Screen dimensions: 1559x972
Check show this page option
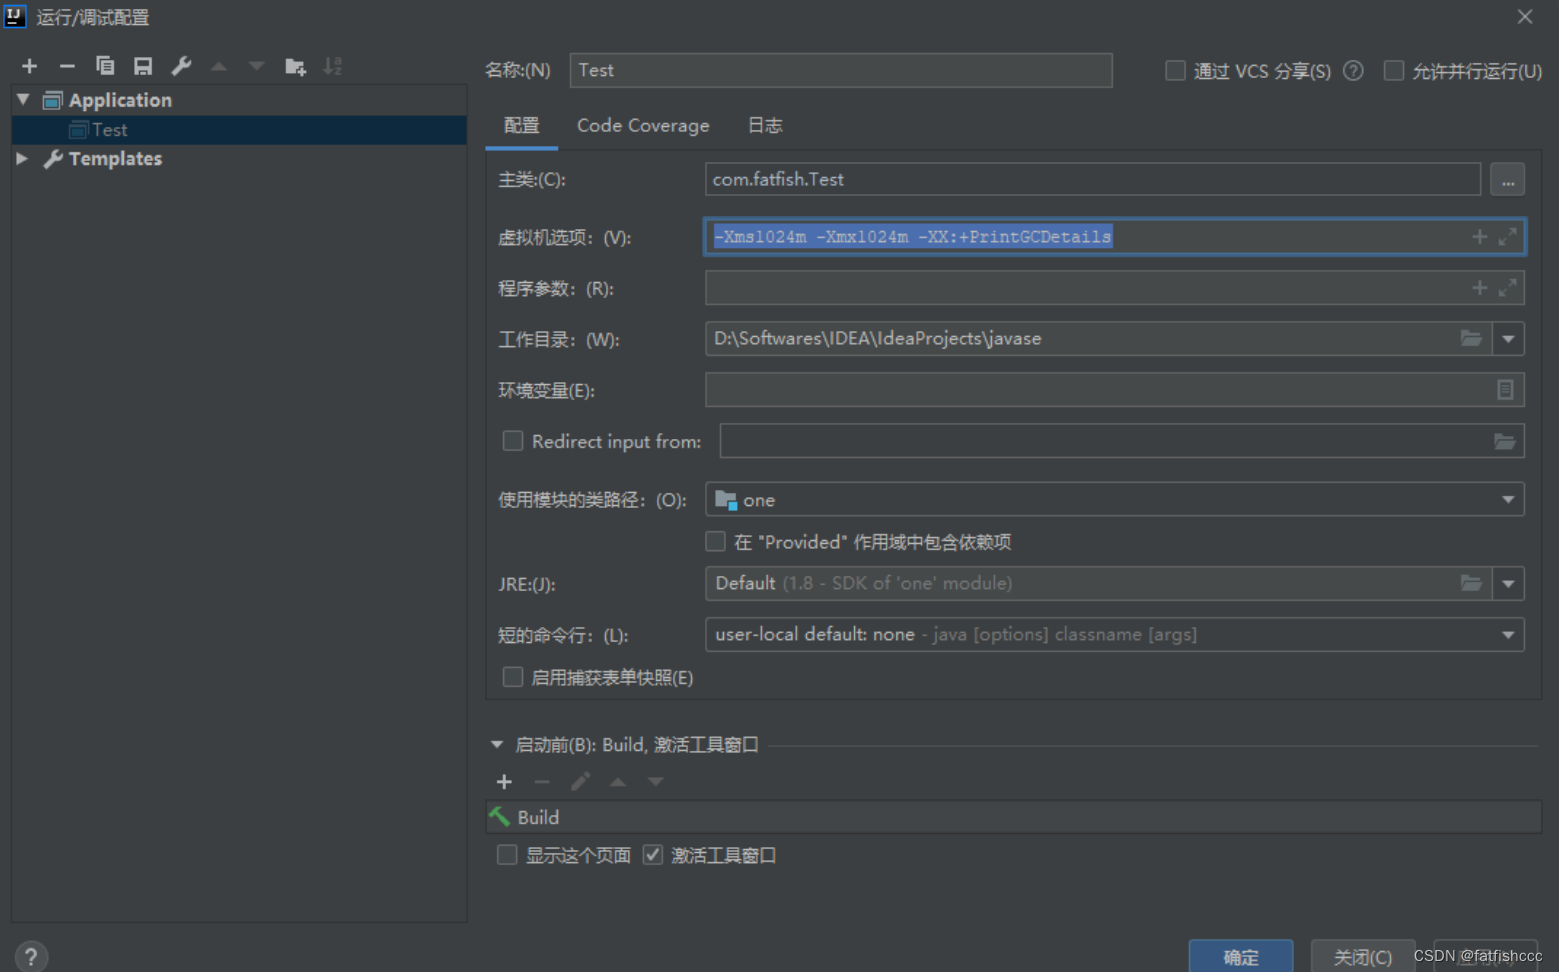coord(507,855)
